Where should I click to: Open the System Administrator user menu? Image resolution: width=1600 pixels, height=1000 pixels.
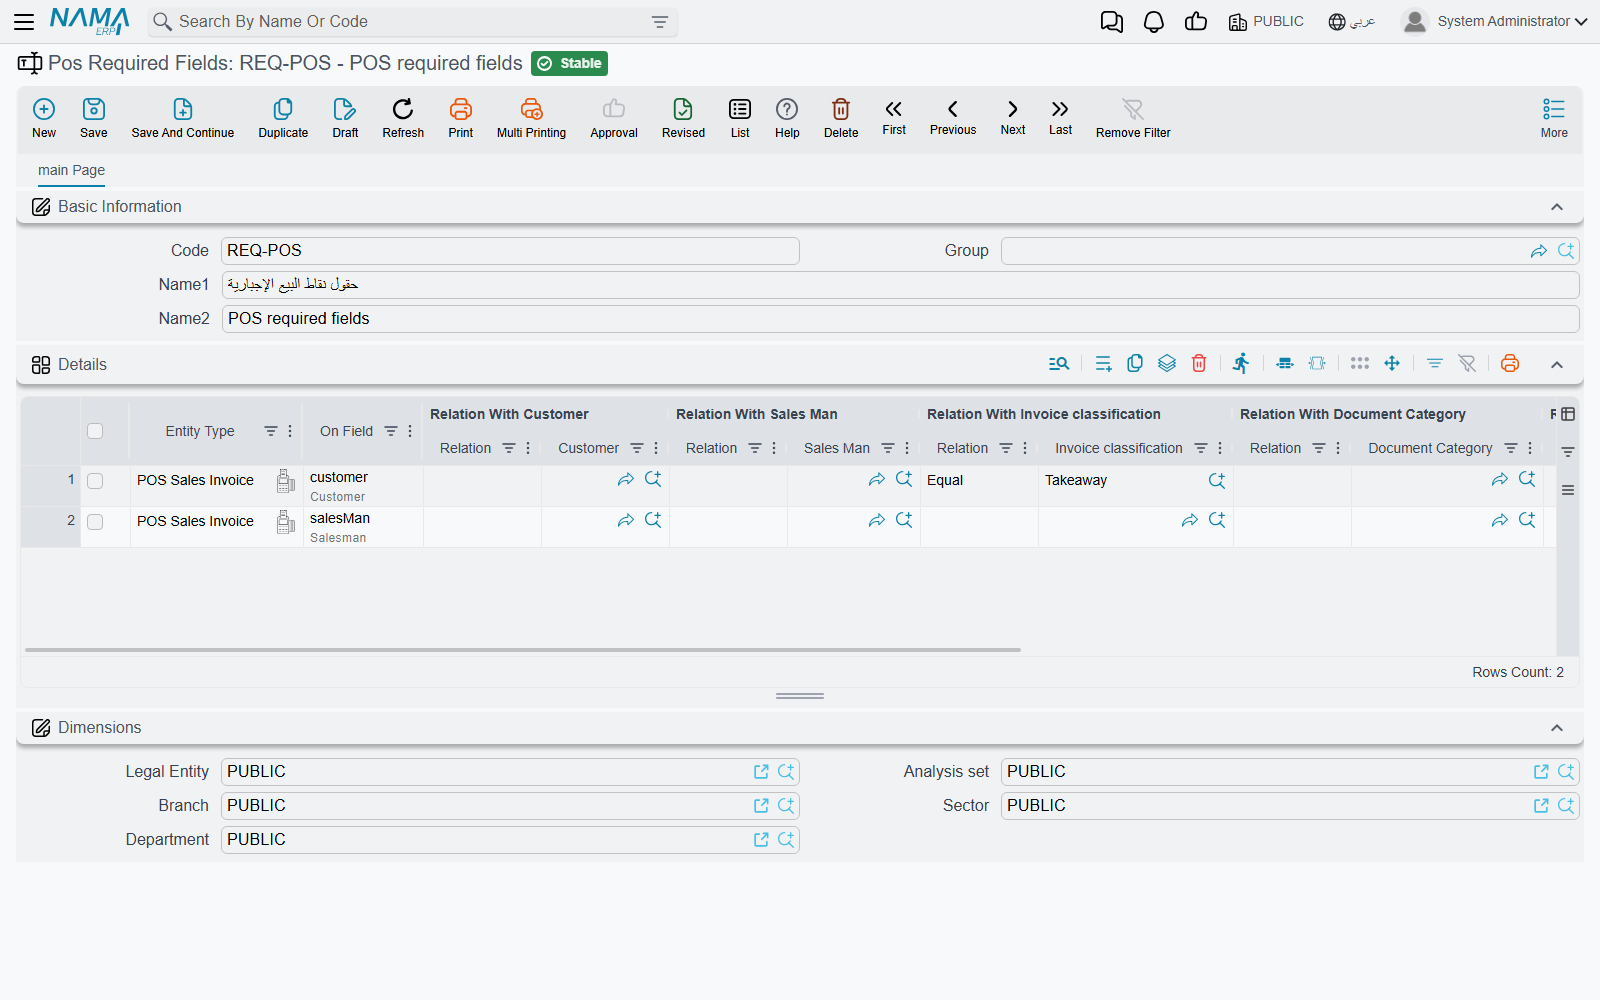[1495, 21]
